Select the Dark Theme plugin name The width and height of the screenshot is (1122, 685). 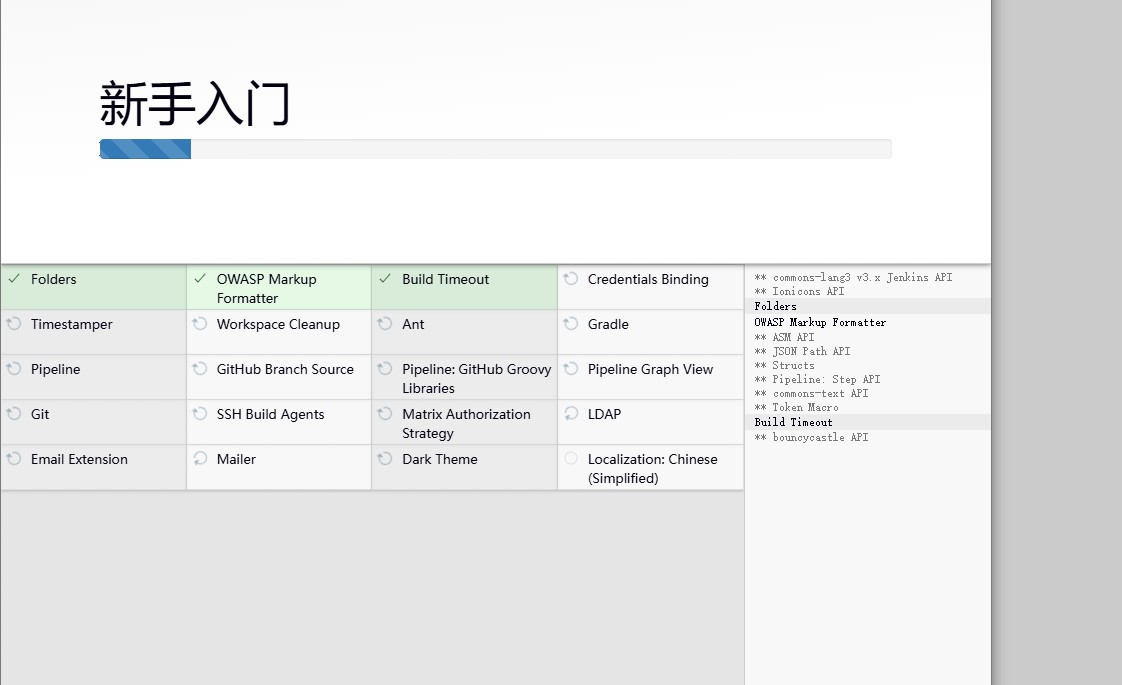[x=440, y=460]
